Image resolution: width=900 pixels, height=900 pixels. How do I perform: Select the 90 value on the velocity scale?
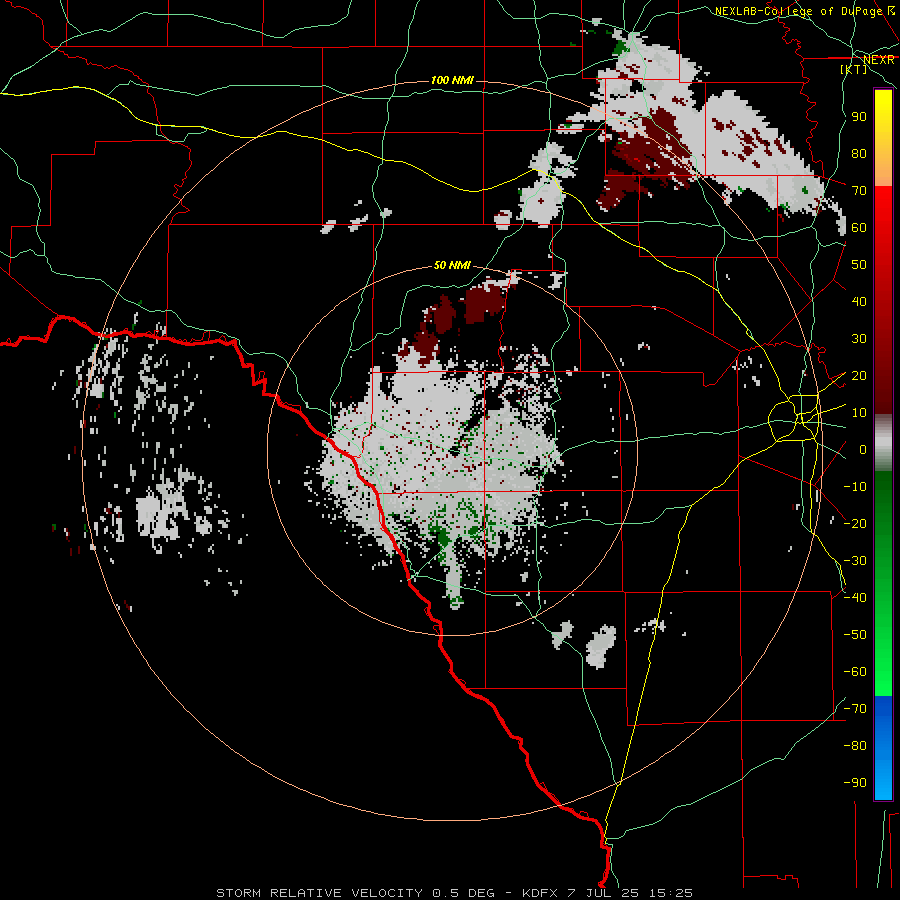tap(859, 117)
